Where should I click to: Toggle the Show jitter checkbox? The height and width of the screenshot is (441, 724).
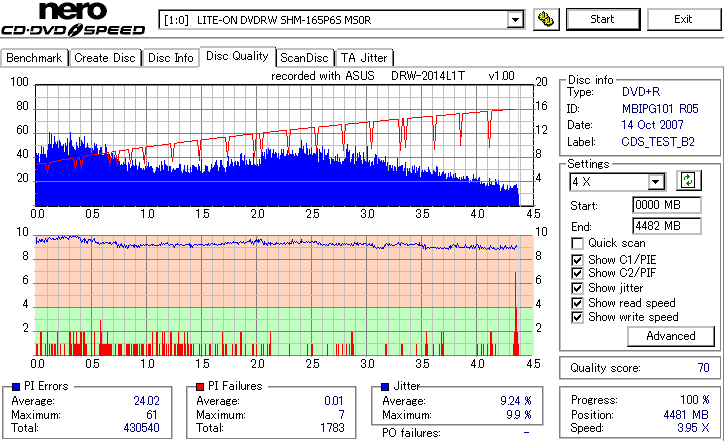[577, 288]
